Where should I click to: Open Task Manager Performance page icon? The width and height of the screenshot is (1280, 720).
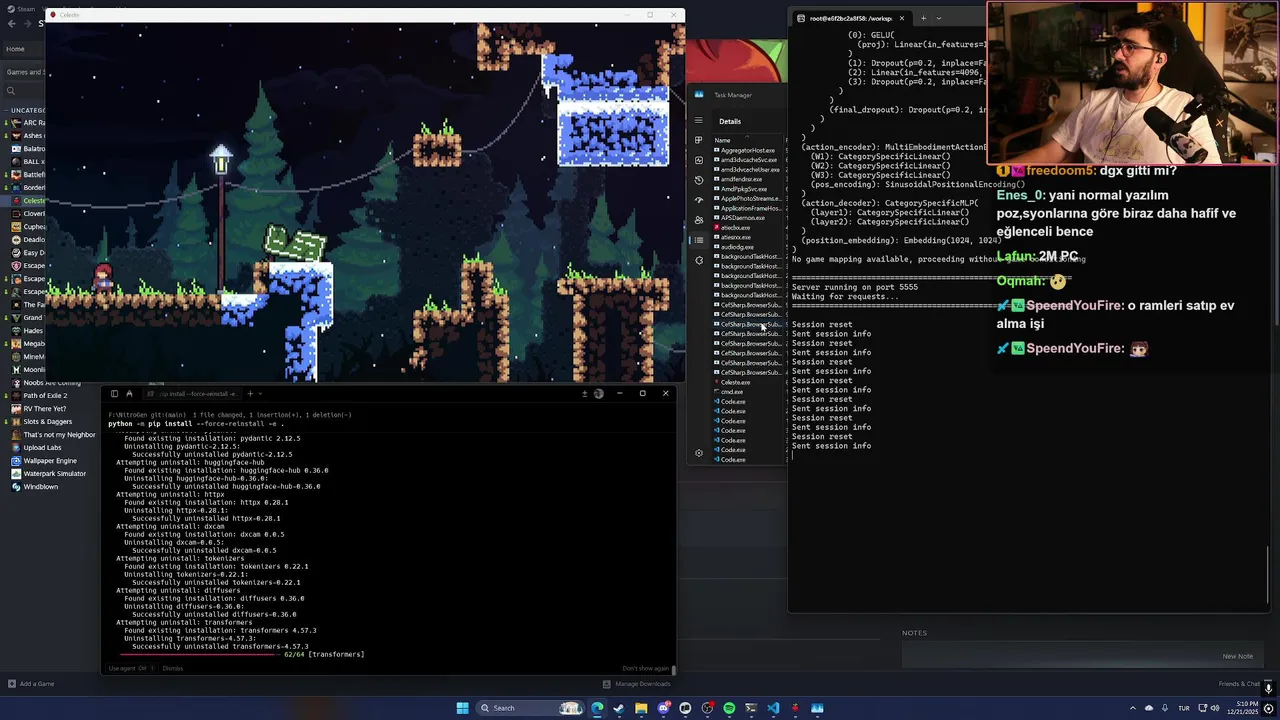click(x=699, y=160)
